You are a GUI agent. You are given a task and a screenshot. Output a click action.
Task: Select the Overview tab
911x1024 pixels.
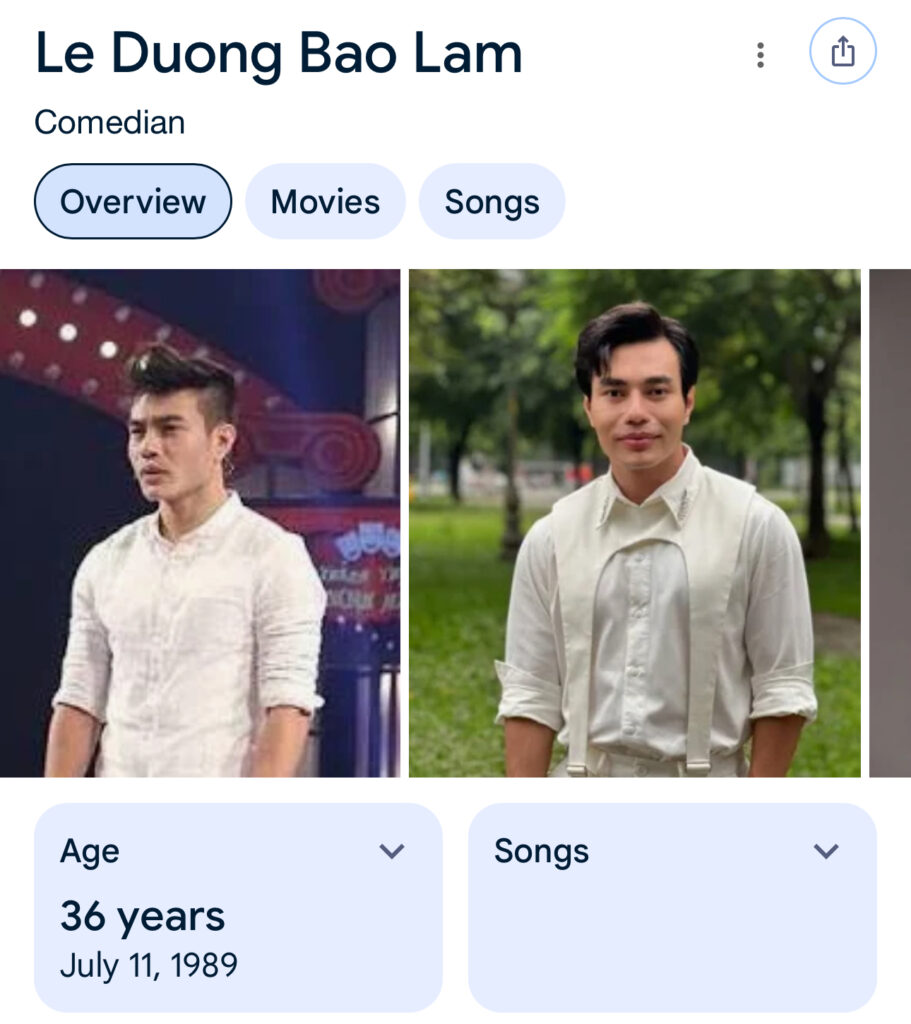[x=133, y=202]
